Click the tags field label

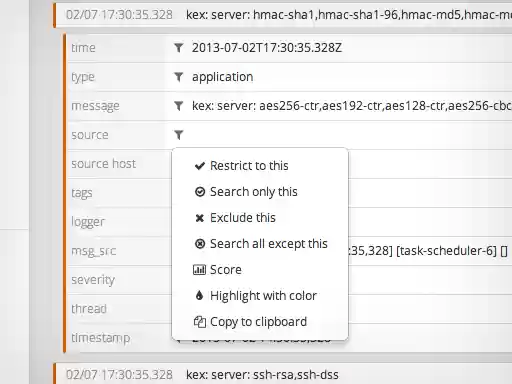[x=82, y=193]
